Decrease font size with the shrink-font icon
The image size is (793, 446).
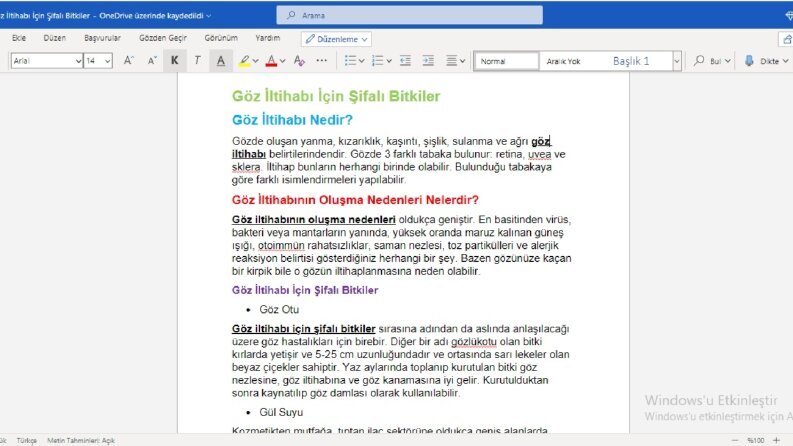[152, 61]
